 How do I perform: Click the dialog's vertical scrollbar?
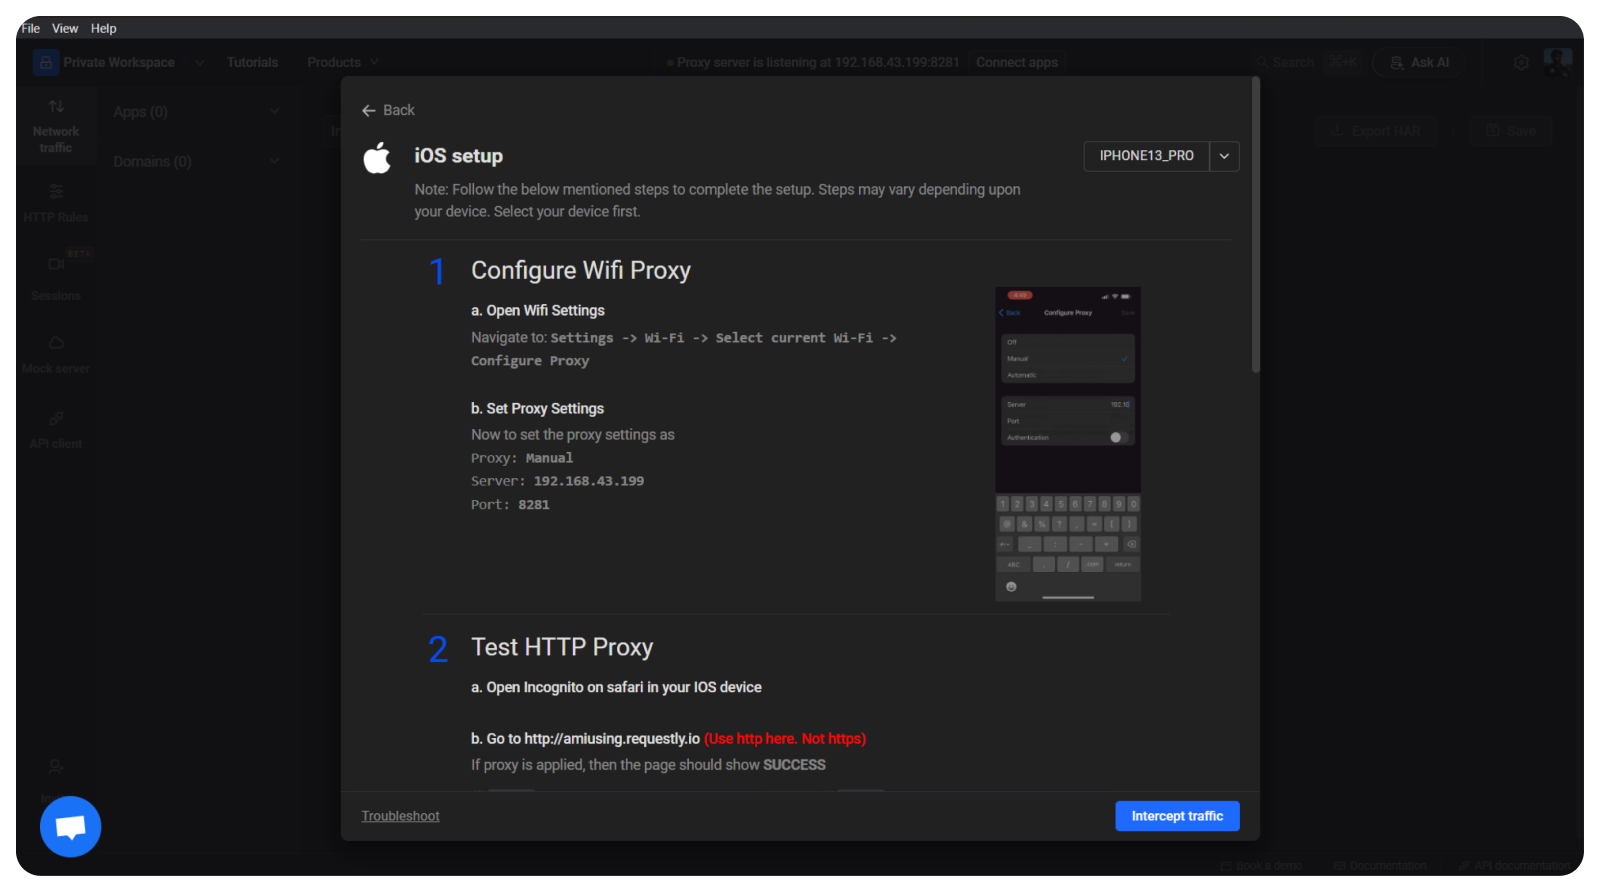click(1256, 225)
